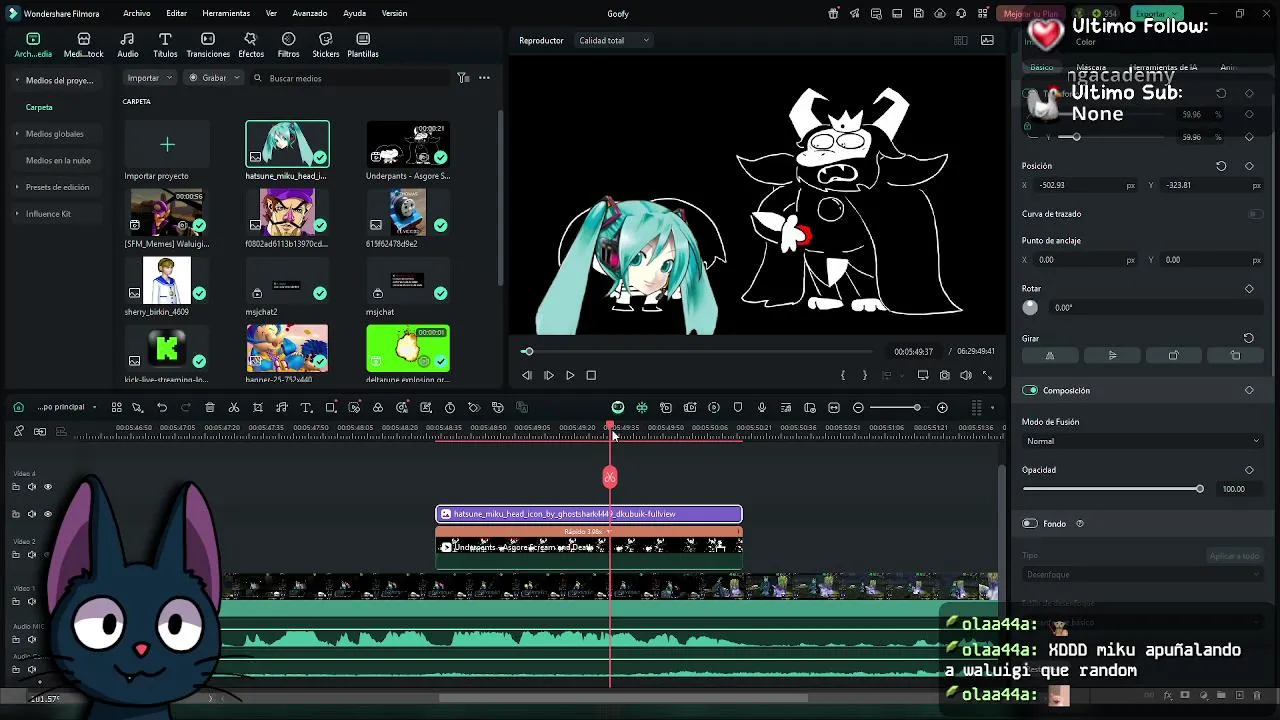Mute the Video 4 track
The height and width of the screenshot is (720, 1280).
point(31,487)
